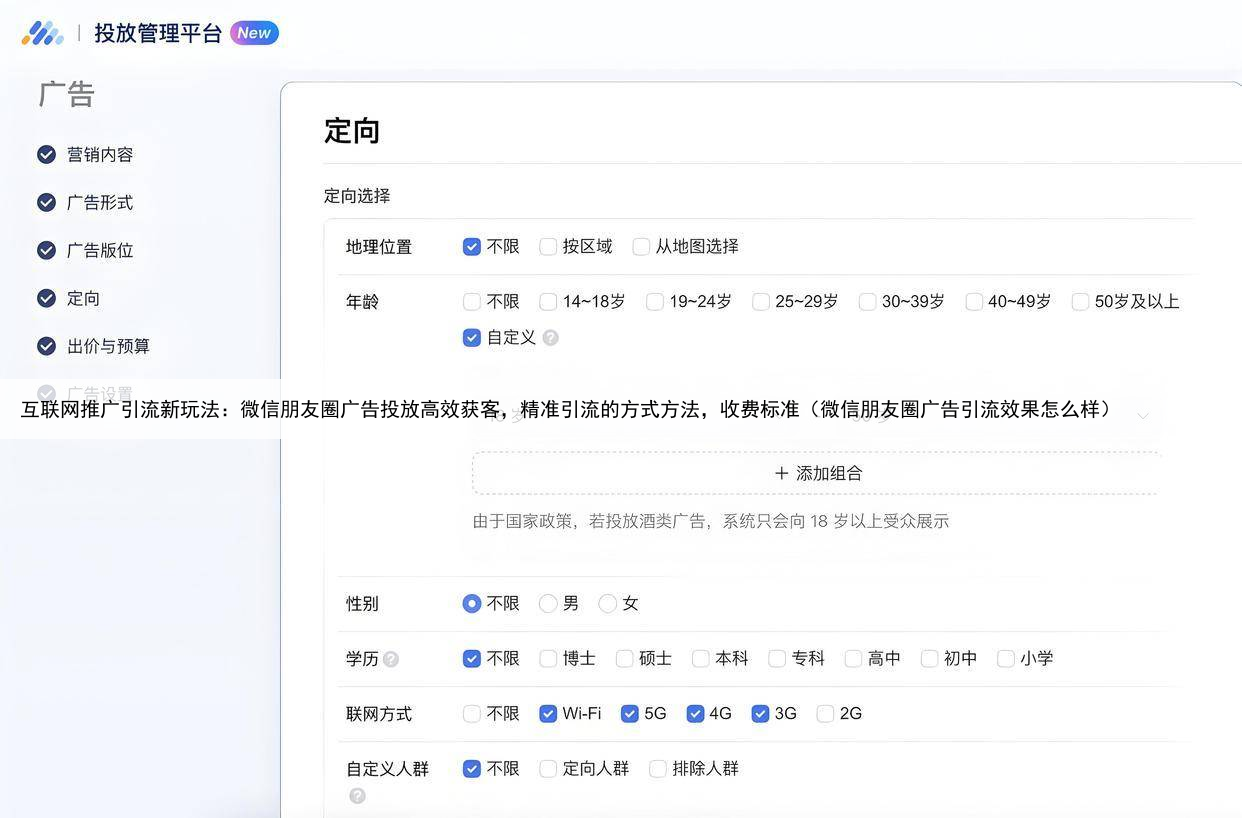Screen dimensions: 1242x818
Task: Click the checkmark icon beside 出价与预算
Action: click(x=46, y=346)
